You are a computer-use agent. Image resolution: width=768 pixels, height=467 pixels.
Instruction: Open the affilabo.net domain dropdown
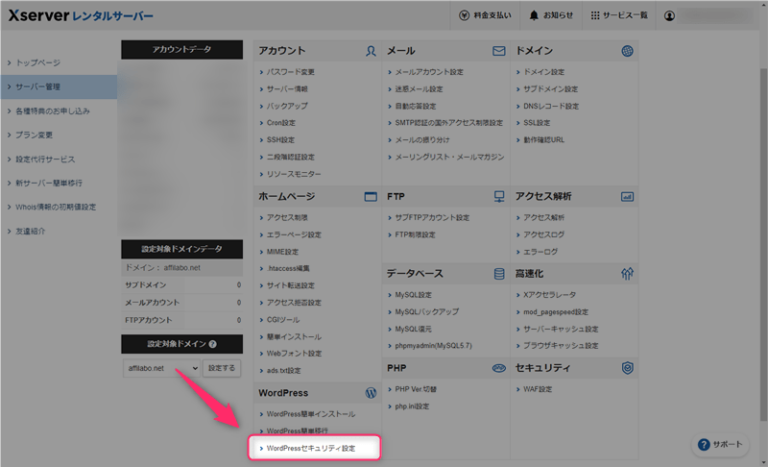[x=161, y=369]
